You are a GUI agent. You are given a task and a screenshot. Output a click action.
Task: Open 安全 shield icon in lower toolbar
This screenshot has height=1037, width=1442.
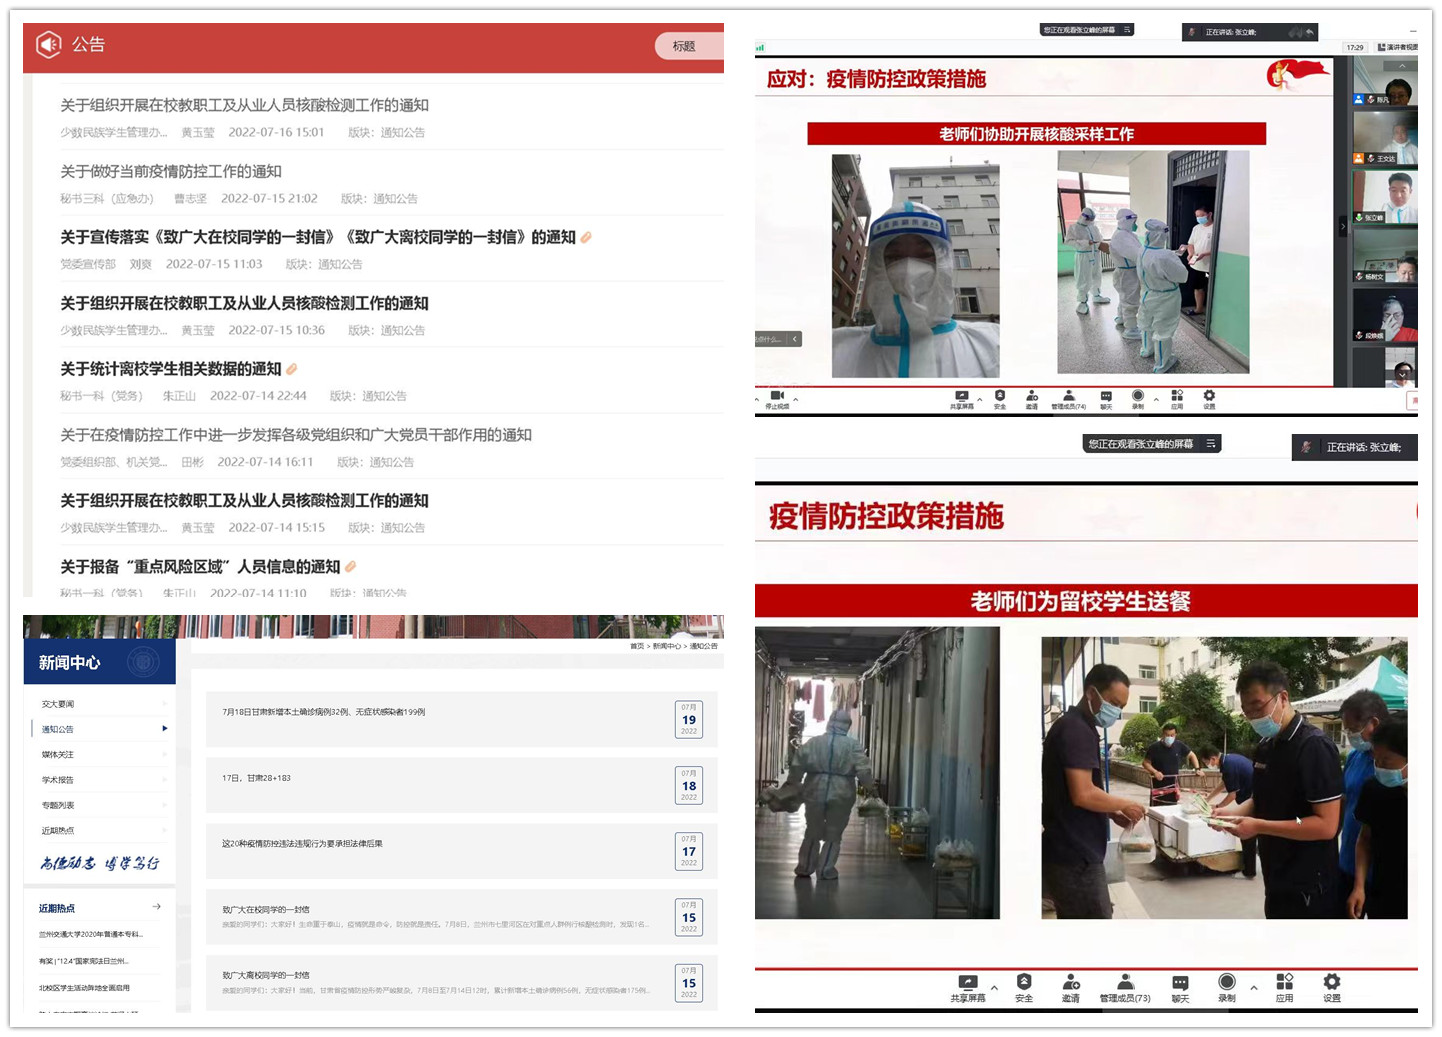(x=1024, y=982)
